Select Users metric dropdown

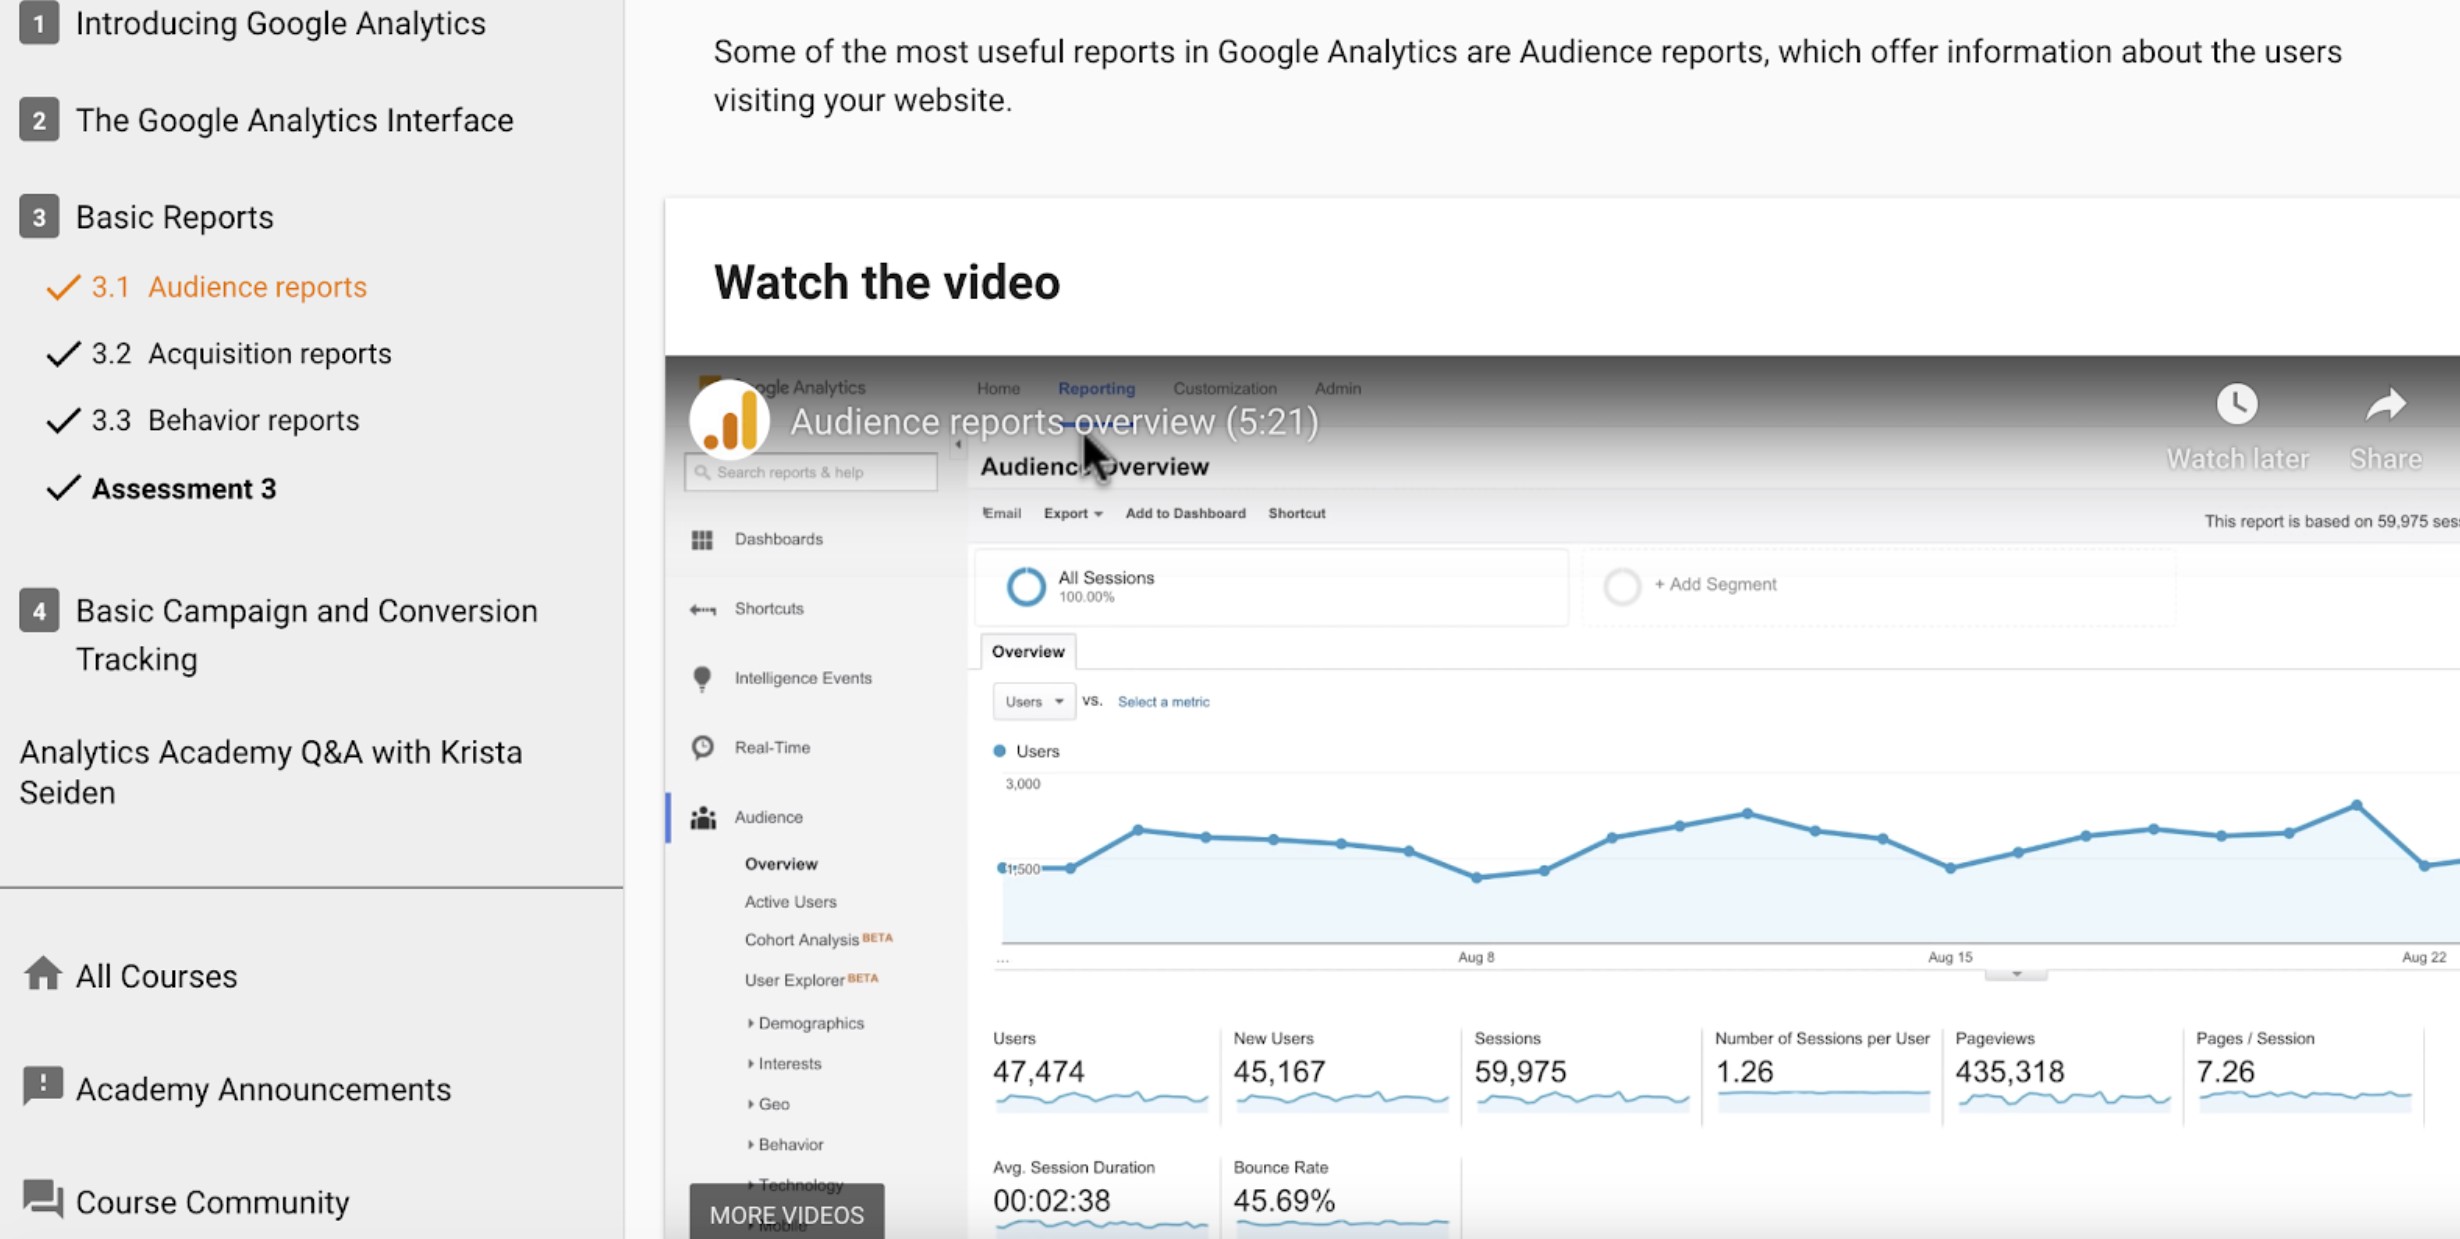(1035, 700)
